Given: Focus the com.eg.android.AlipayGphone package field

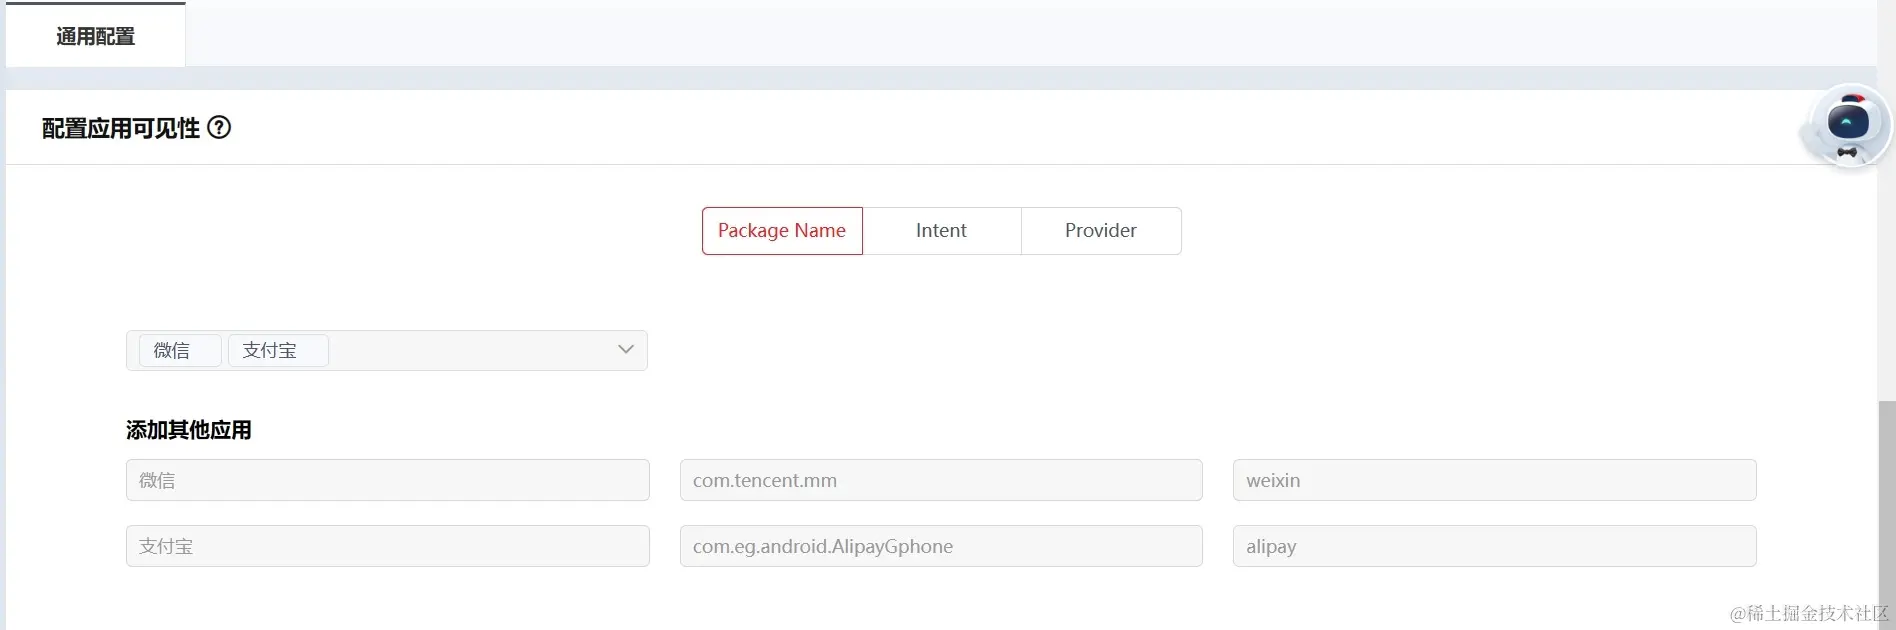Looking at the screenshot, I should [940, 547].
